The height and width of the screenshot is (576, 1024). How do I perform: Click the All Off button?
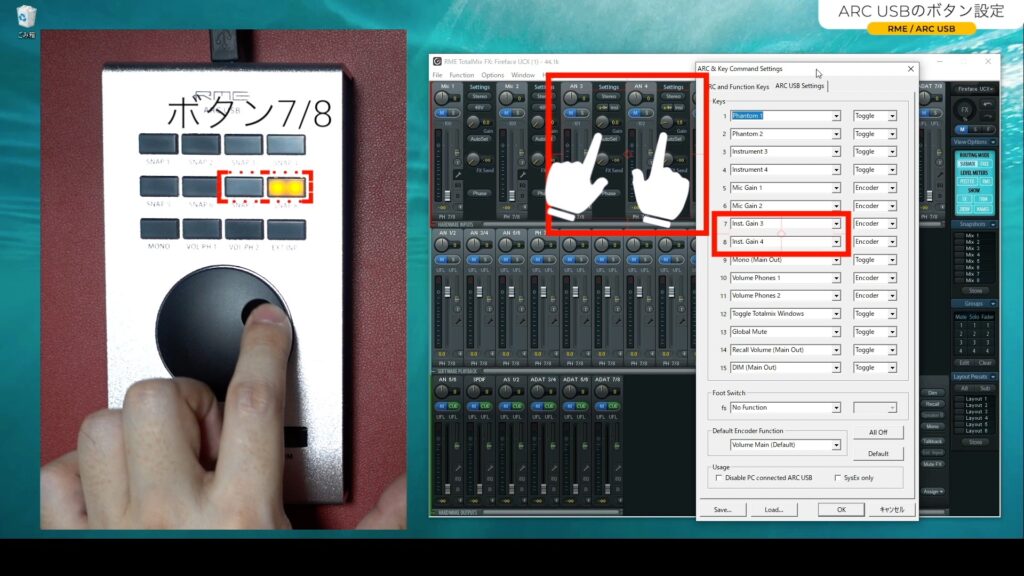(878, 432)
